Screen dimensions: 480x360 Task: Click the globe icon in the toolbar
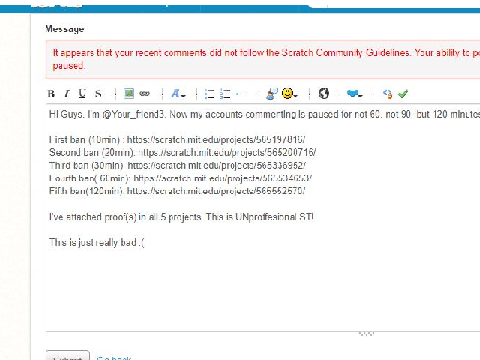[x=323, y=93]
